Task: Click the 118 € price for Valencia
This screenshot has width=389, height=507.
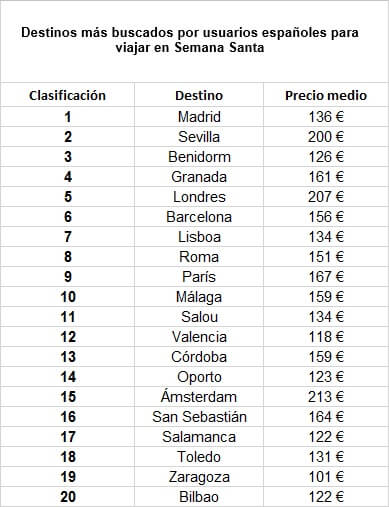Action: 326,337
